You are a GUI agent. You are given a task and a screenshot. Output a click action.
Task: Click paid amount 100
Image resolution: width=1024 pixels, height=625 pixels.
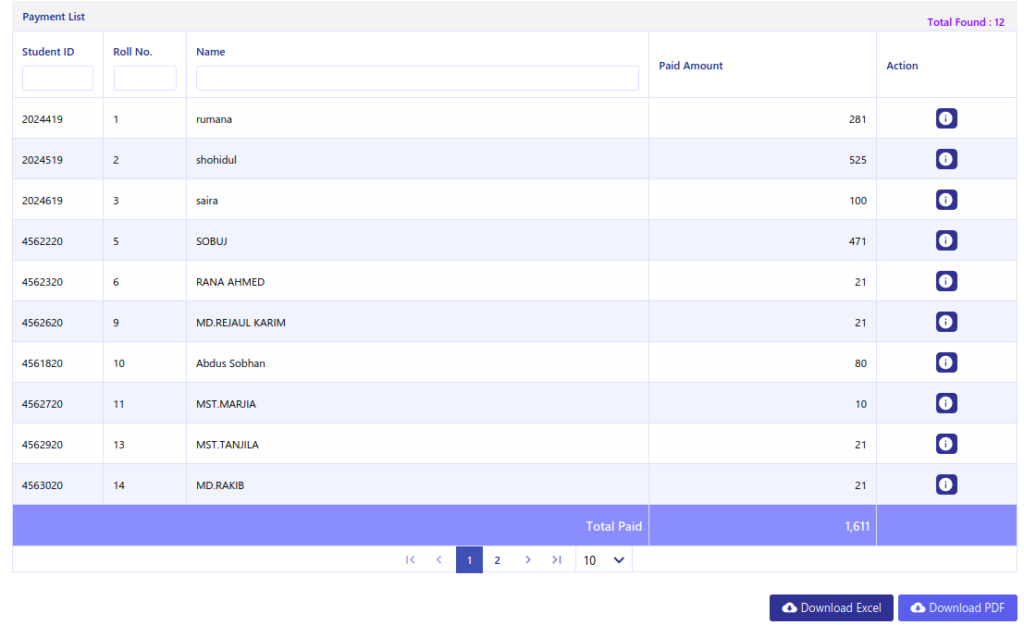(857, 200)
